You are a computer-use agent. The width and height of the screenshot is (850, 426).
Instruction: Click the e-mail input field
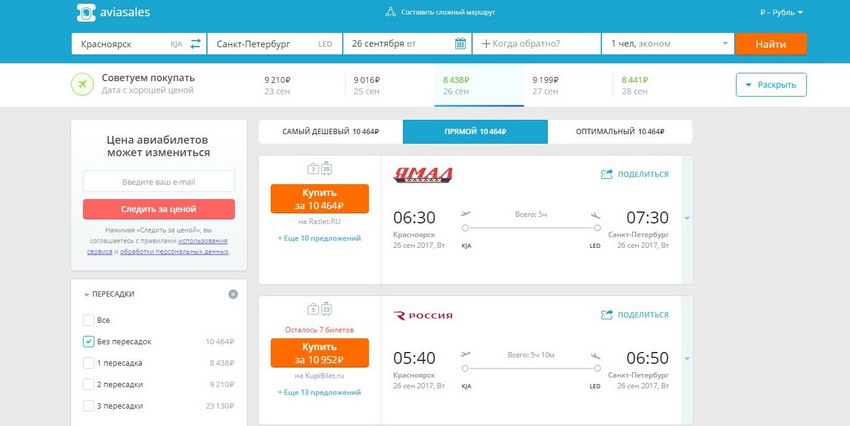coord(159,182)
